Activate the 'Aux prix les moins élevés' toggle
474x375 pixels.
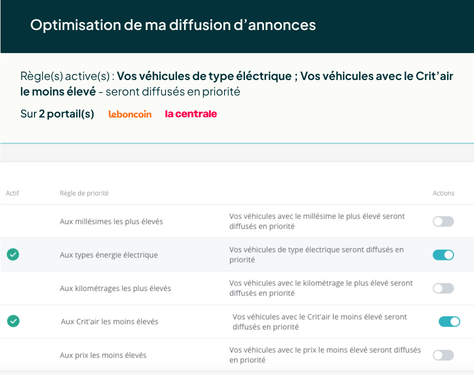[443, 355]
